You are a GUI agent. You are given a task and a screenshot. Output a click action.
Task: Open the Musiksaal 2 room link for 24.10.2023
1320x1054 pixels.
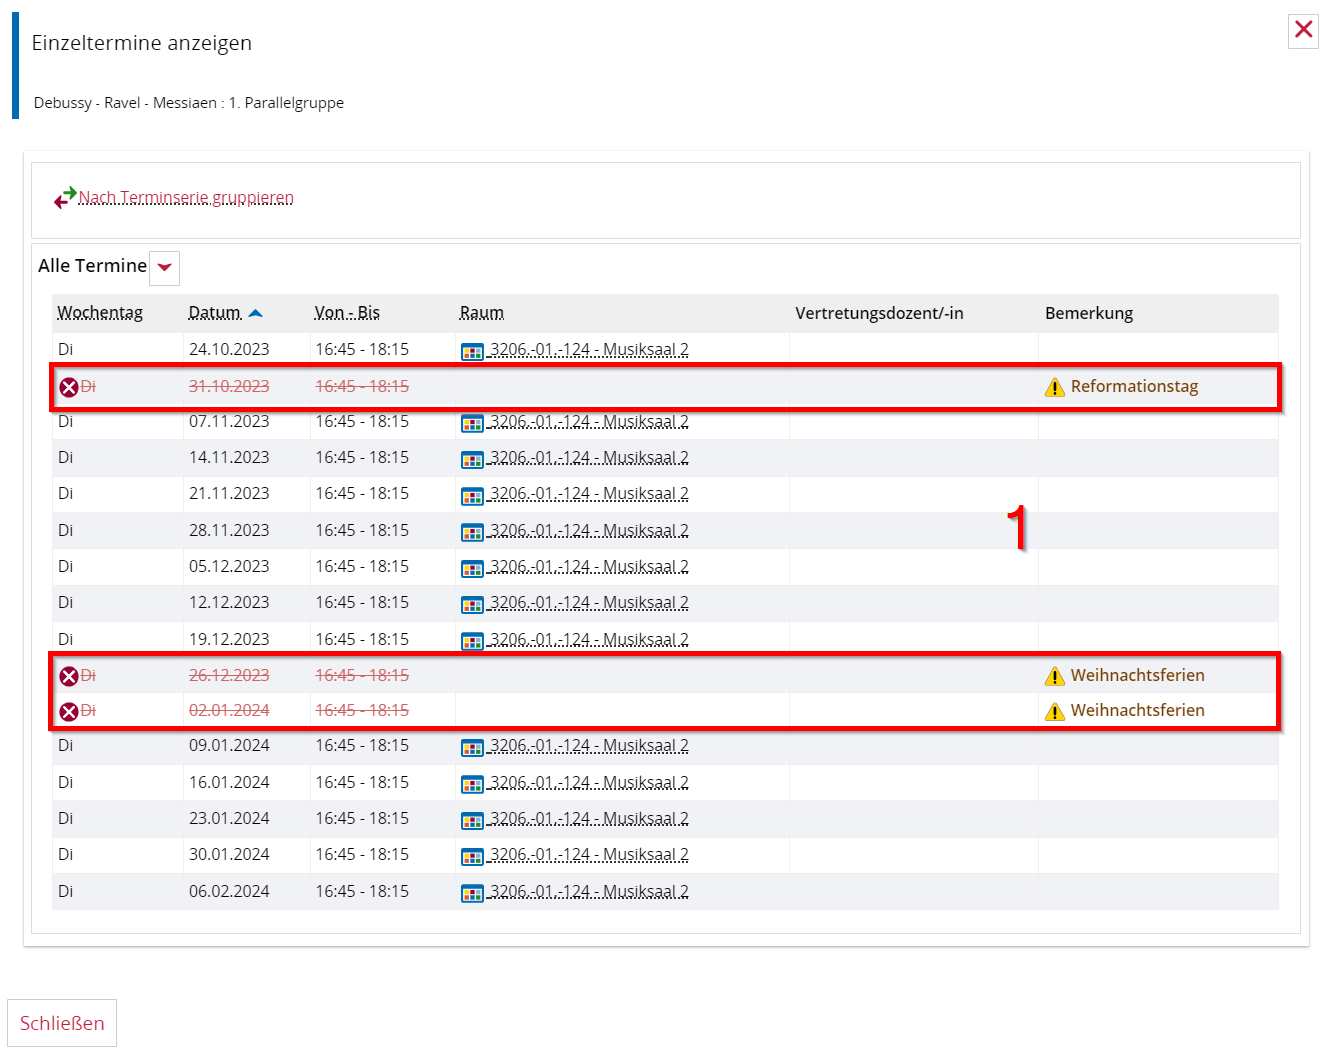tap(589, 350)
